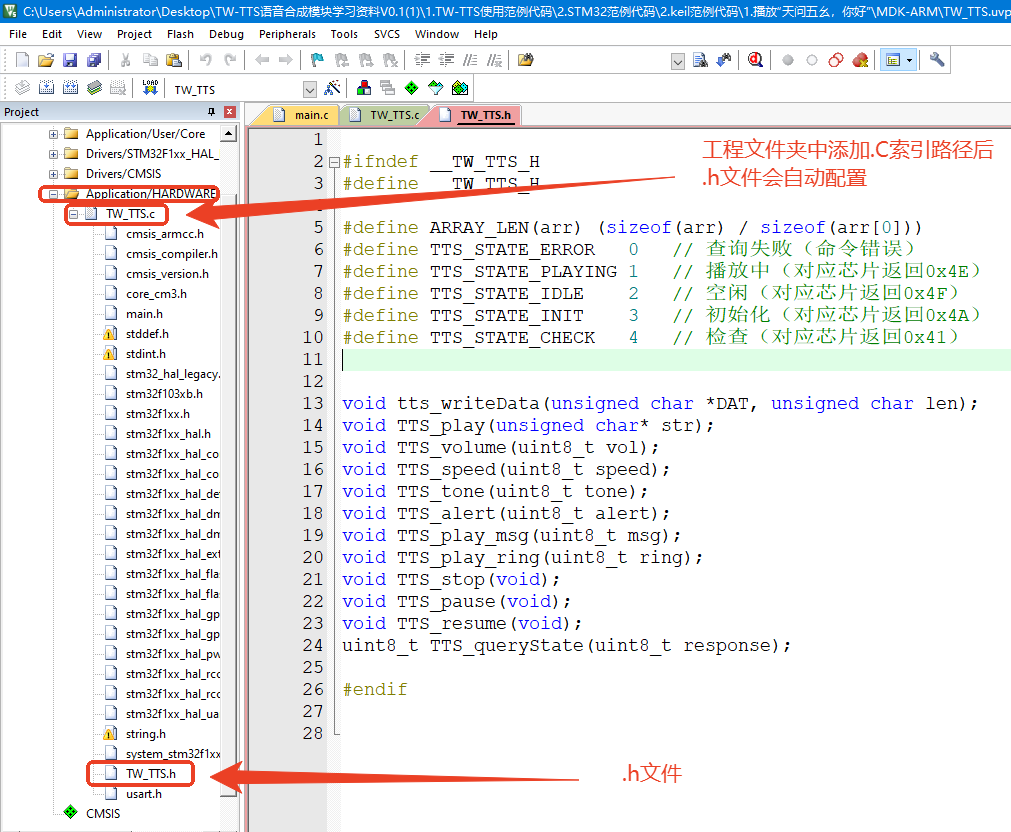Save the current file with the Save icon
The height and width of the screenshot is (832, 1011).
tap(70, 60)
